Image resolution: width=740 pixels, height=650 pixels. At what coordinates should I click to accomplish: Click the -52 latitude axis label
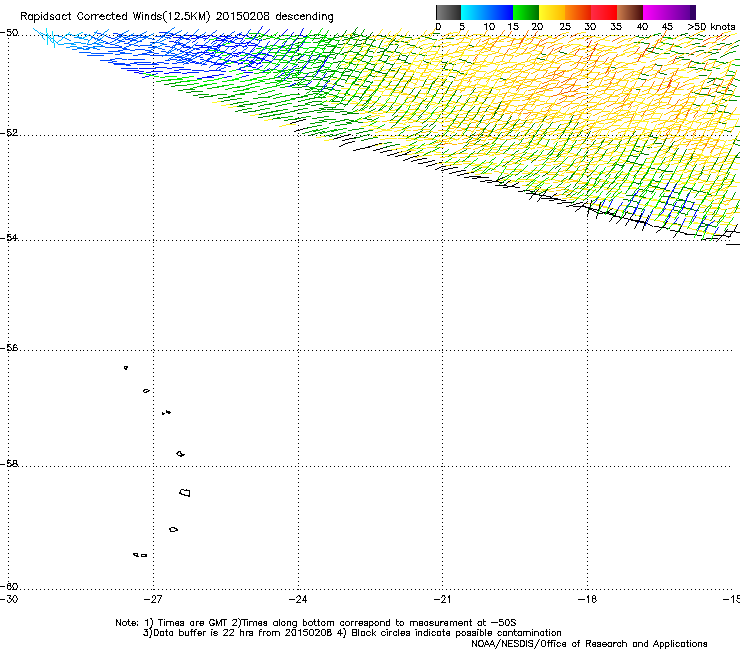9,133
